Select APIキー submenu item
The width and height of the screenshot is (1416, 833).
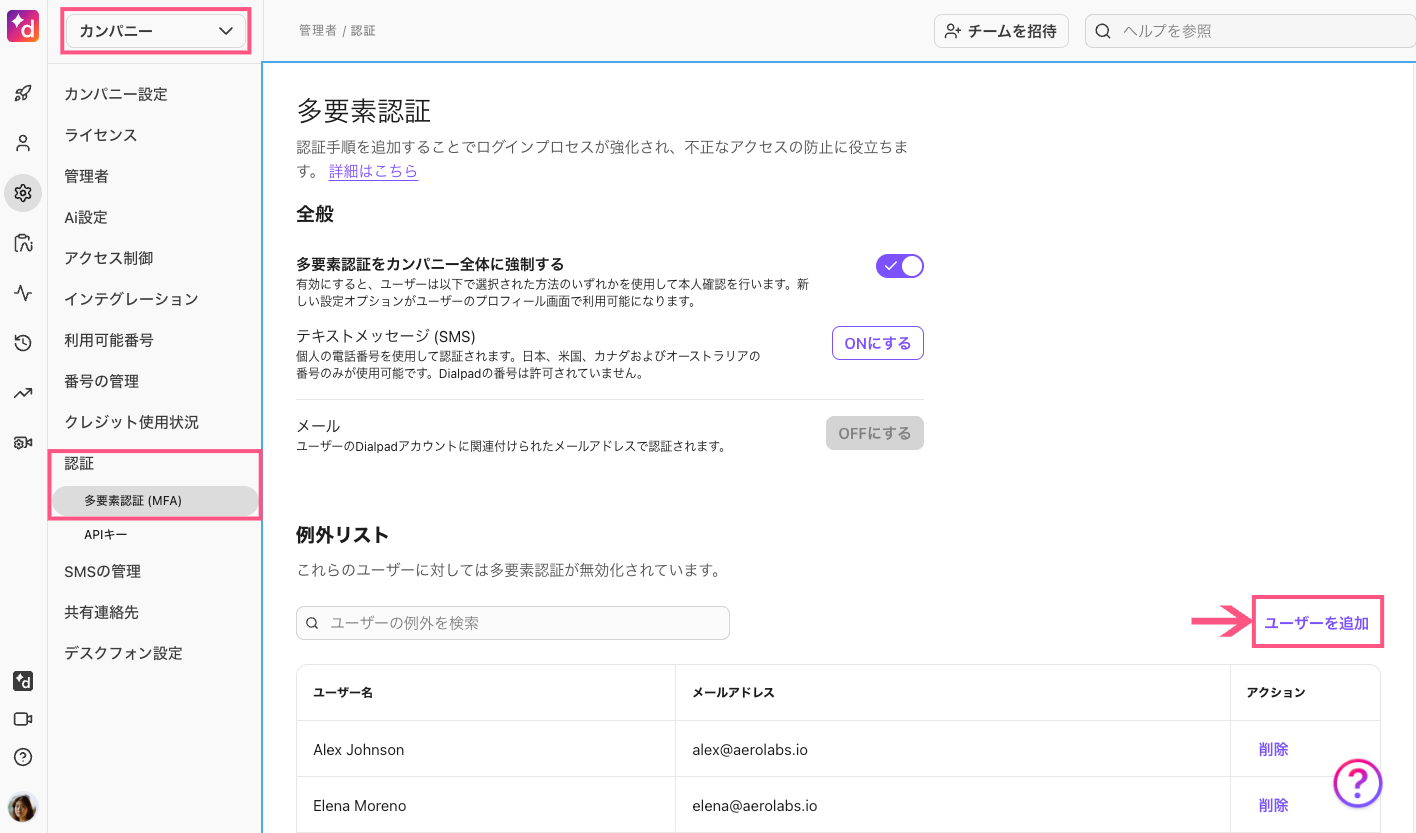[106, 535]
